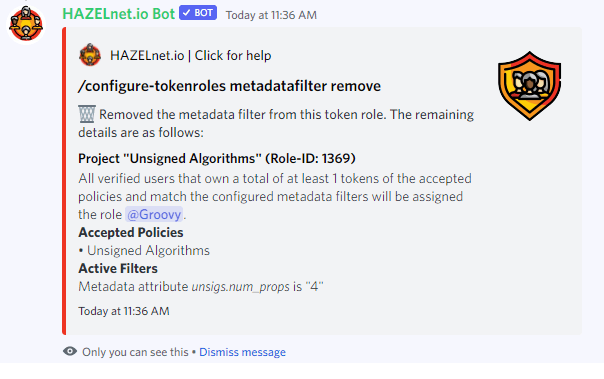Open the HAZELnet.io Click for help link
Image resolution: width=604 pixels, height=379 pixels.
point(190,55)
